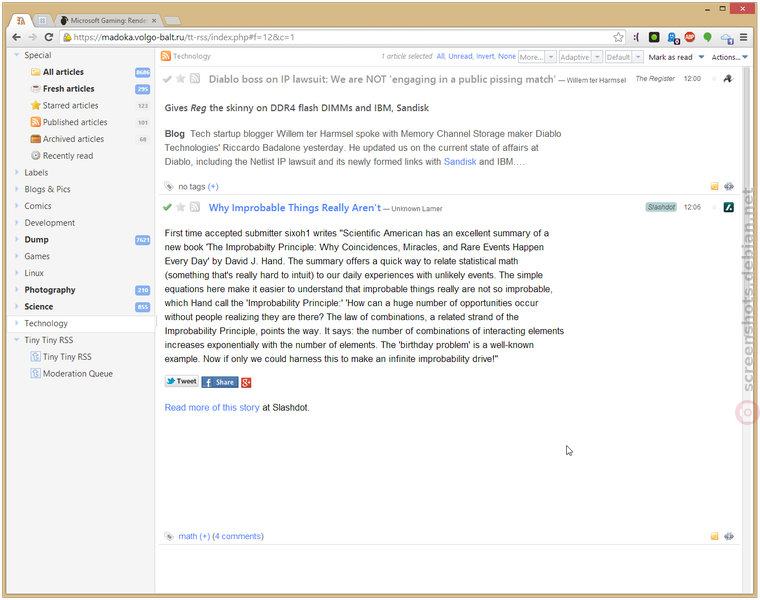Open Published articles feed
The width and height of the screenshot is (760, 600).
(75, 122)
